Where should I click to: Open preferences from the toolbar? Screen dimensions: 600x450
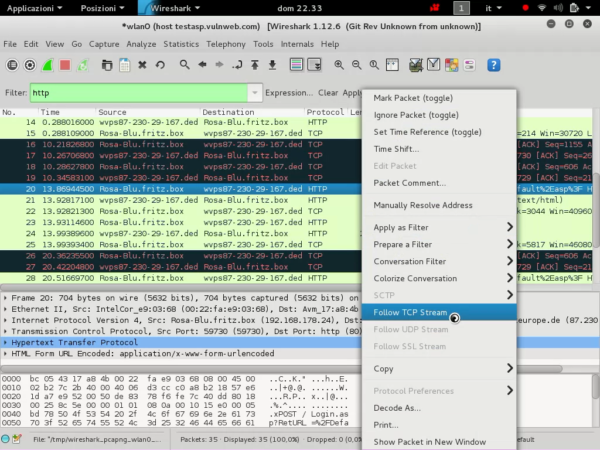tap(469, 65)
